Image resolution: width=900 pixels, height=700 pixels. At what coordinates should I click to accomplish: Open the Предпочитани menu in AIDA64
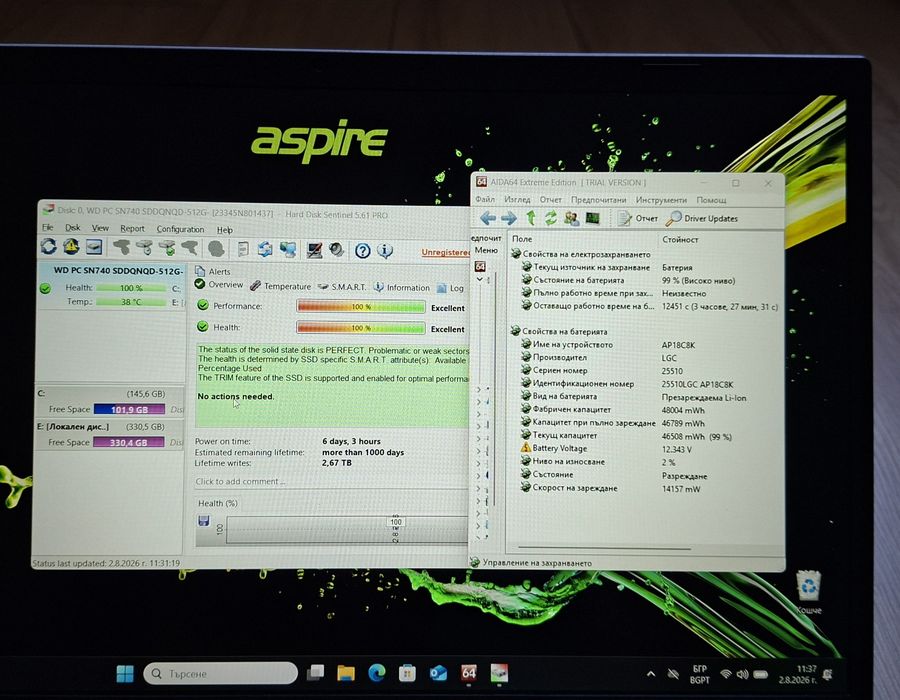(599, 200)
